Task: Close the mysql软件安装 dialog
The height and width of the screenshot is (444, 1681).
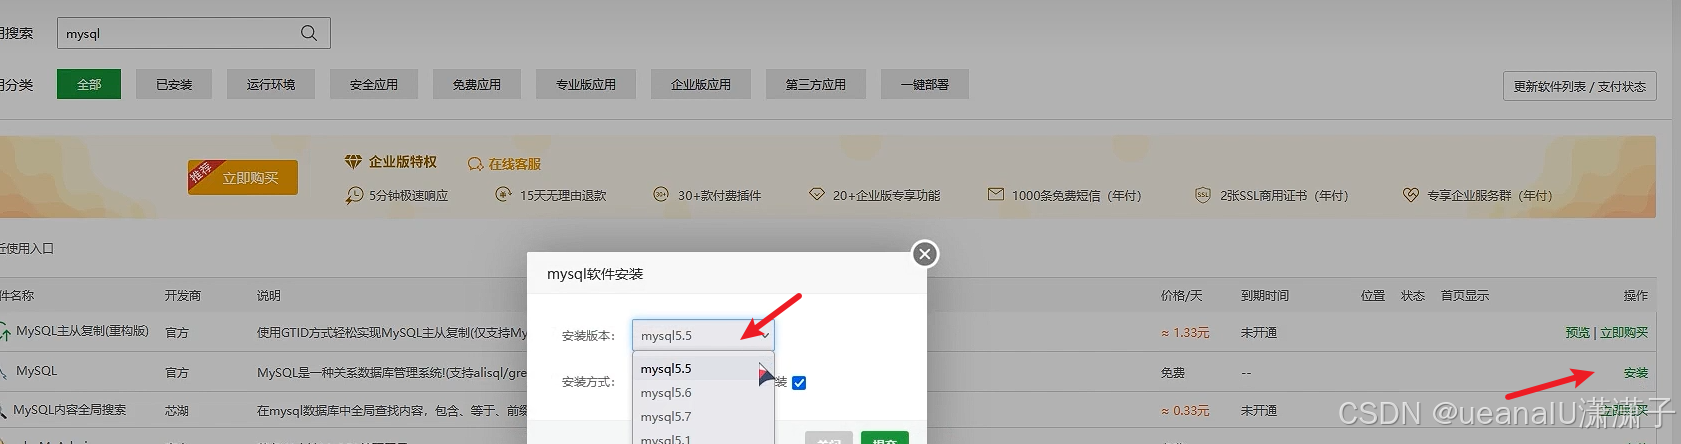Action: [925, 254]
